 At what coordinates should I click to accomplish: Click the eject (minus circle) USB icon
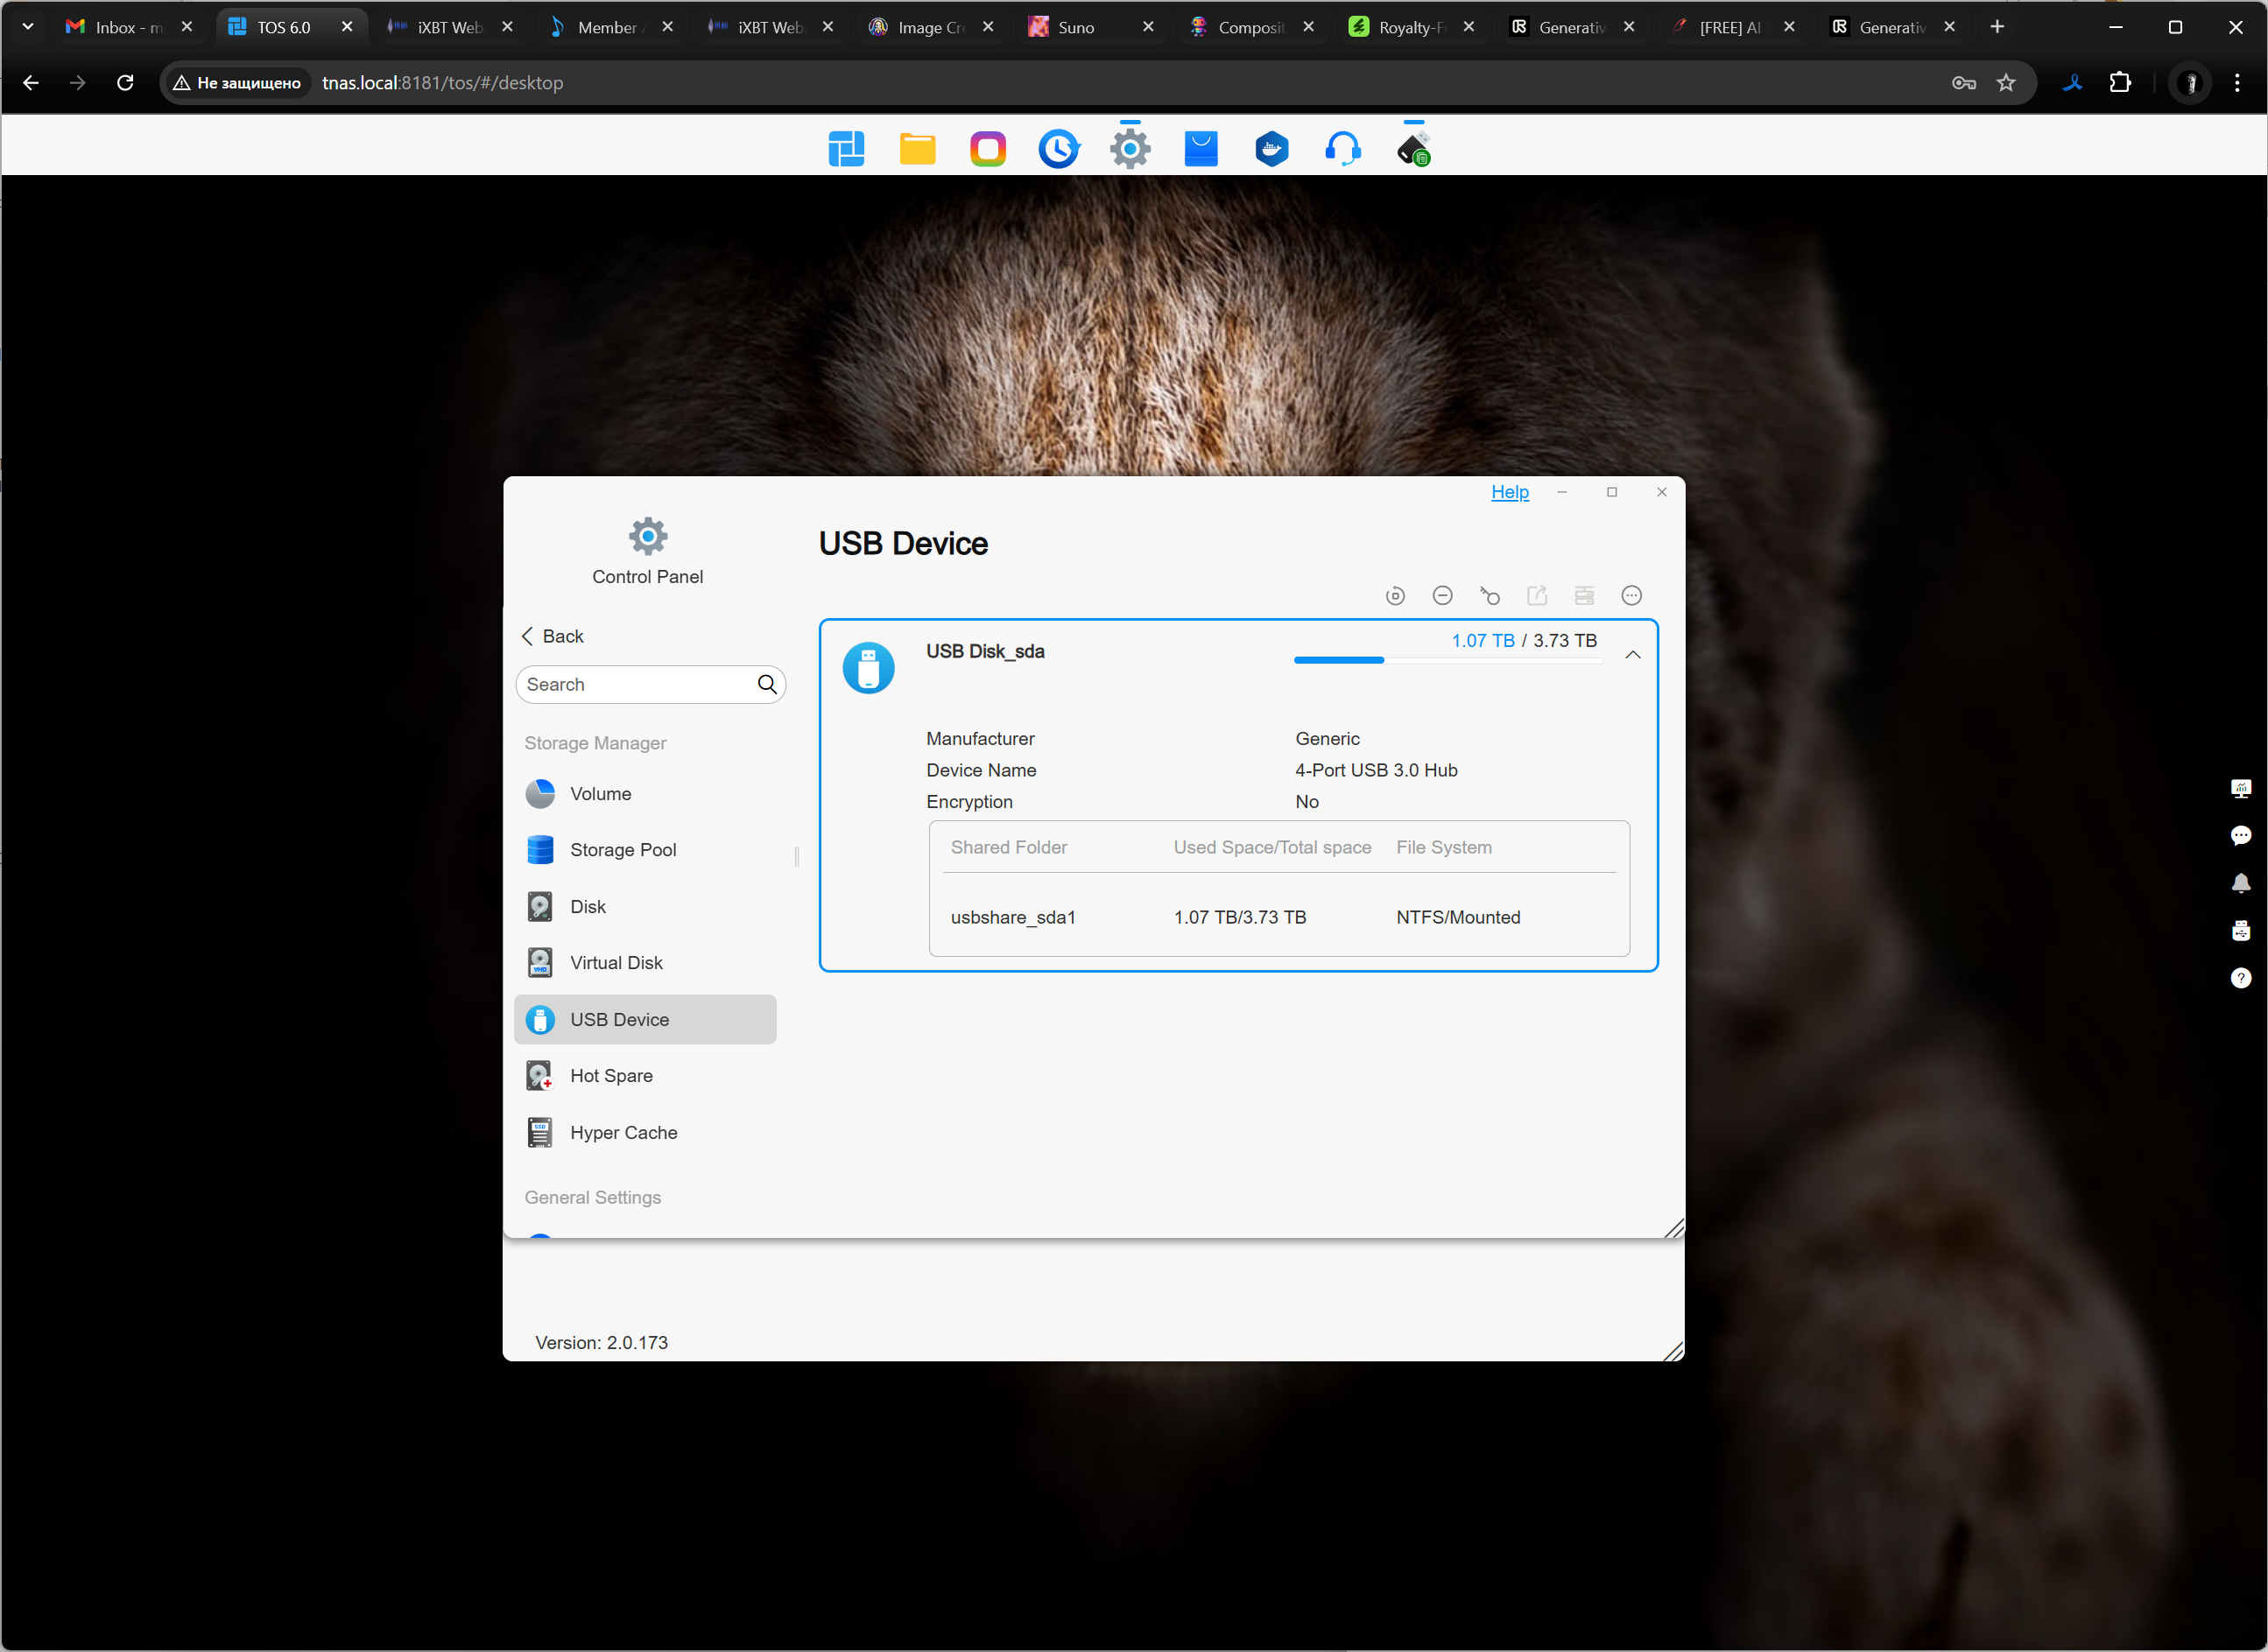[x=1442, y=596]
